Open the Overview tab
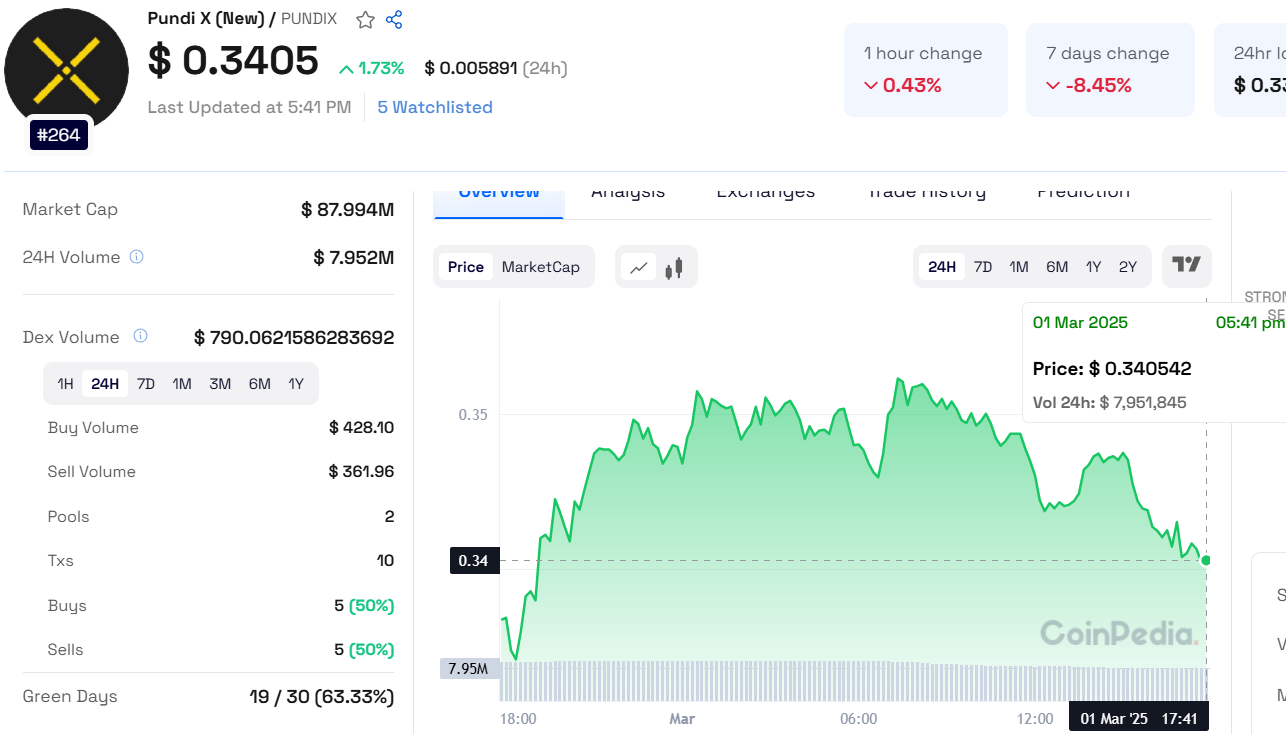The height and width of the screenshot is (734, 1286). point(499,193)
